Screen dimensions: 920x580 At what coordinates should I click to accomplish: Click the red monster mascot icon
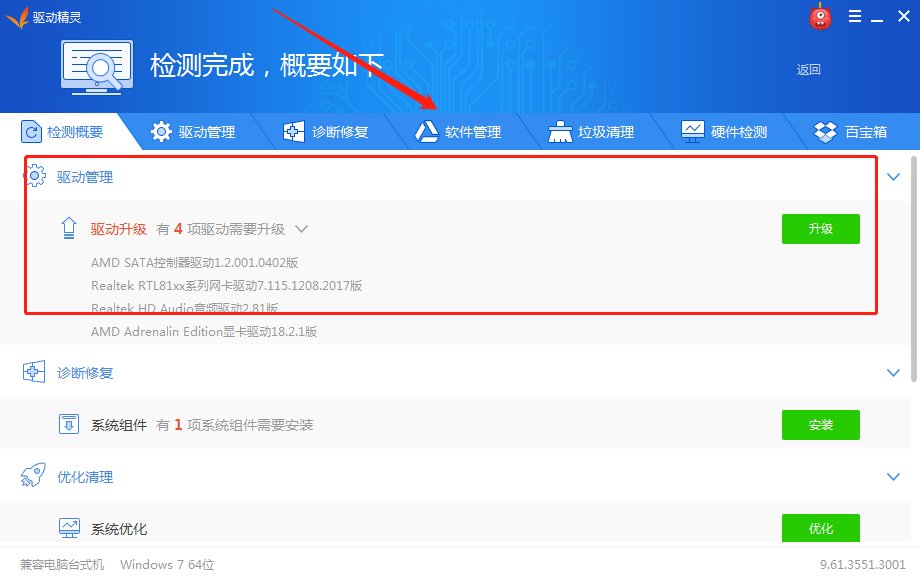tap(820, 16)
